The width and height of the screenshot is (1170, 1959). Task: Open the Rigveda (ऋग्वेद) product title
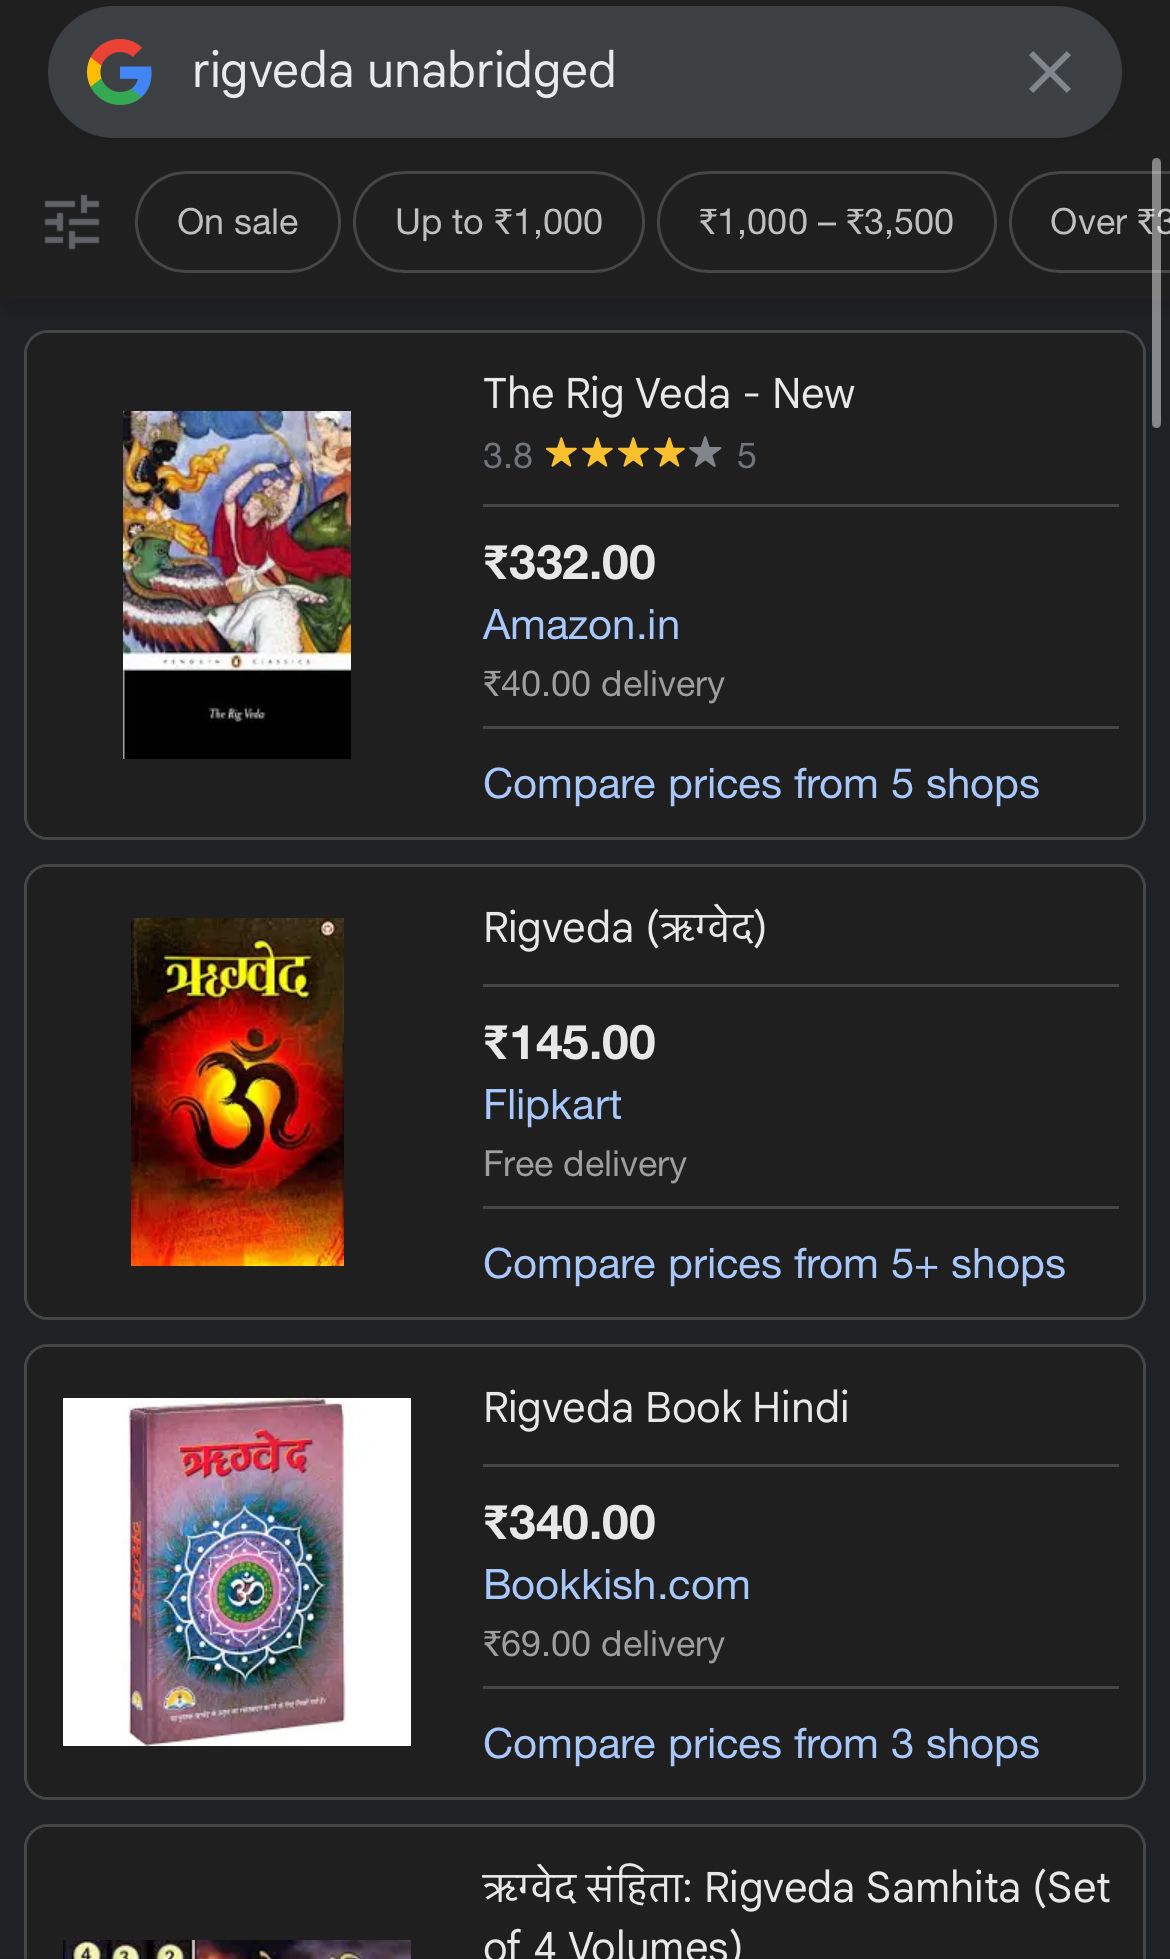624,928
